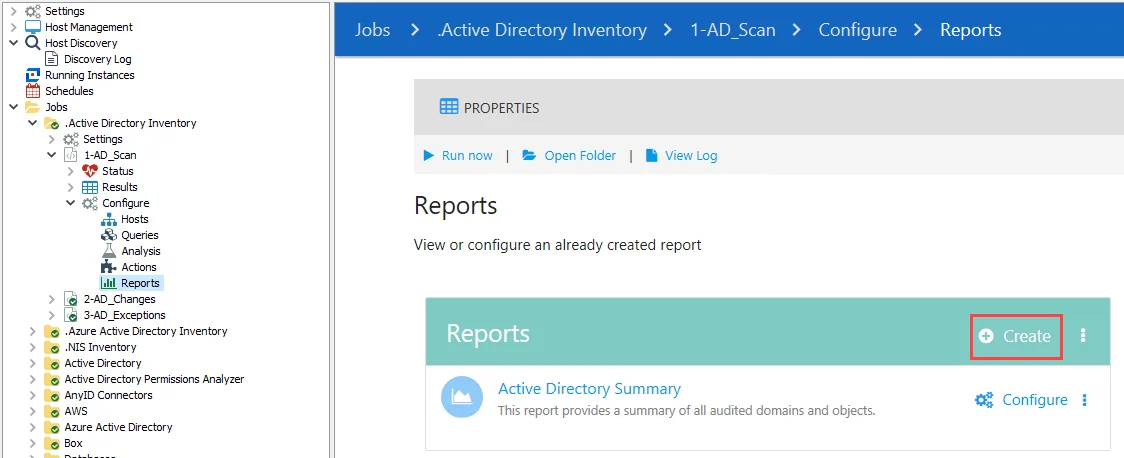Open the Reports panel kebab menu
The width and height of the screenshot is (1124, 458).
coord(1082,335)
